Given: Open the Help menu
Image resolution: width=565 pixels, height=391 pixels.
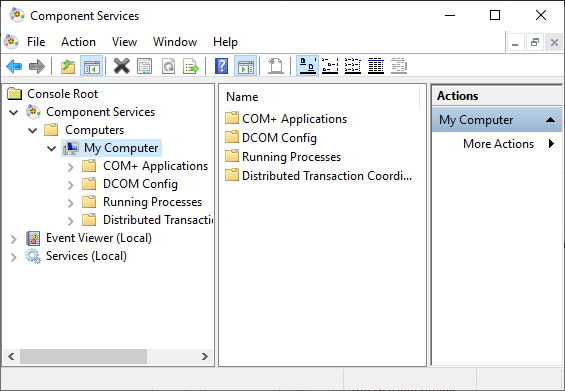Looking at the screenshot, I should (225, 42).
